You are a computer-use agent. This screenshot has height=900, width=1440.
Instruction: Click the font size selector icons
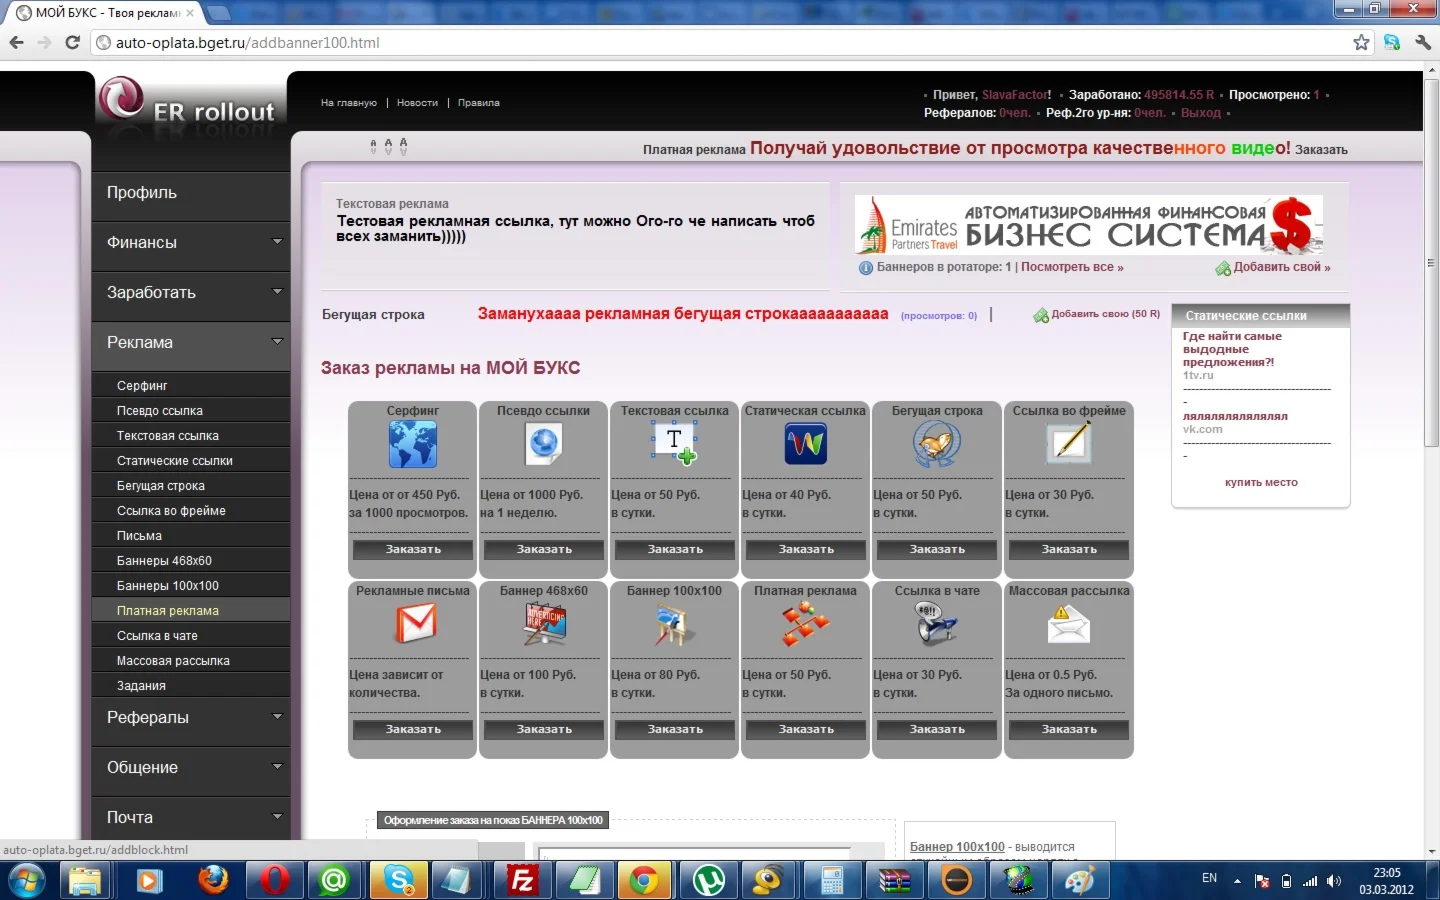pyautogui.click(x=388, y=146)
